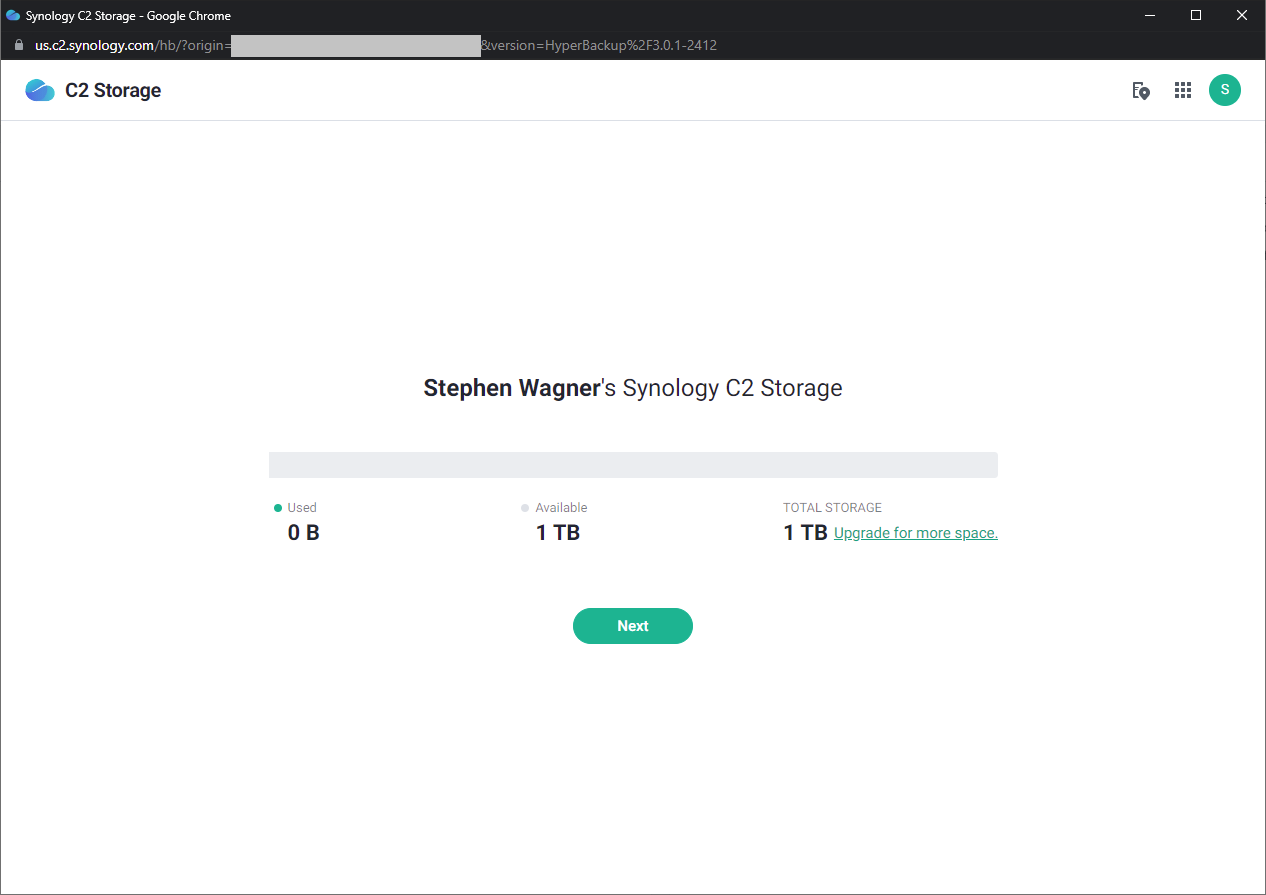Click the Used value 0 B
This screenshot has width=1266, height=895.
point(304,533)
